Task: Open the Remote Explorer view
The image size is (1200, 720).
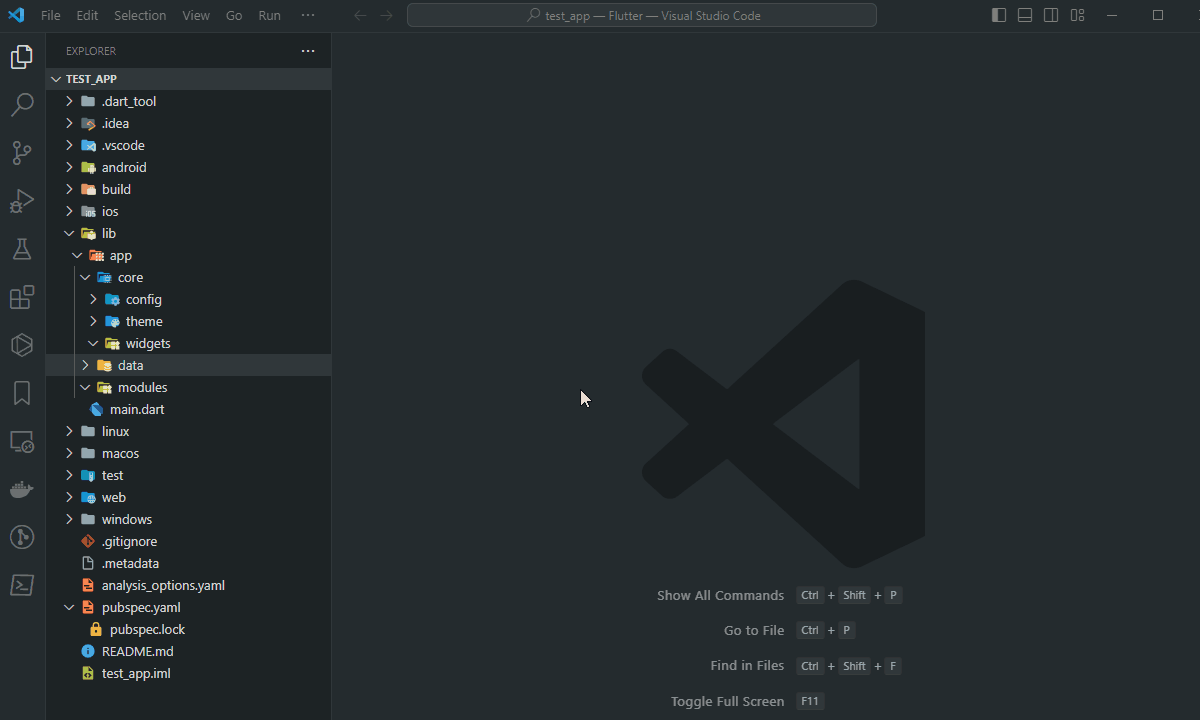Action: 22,441
